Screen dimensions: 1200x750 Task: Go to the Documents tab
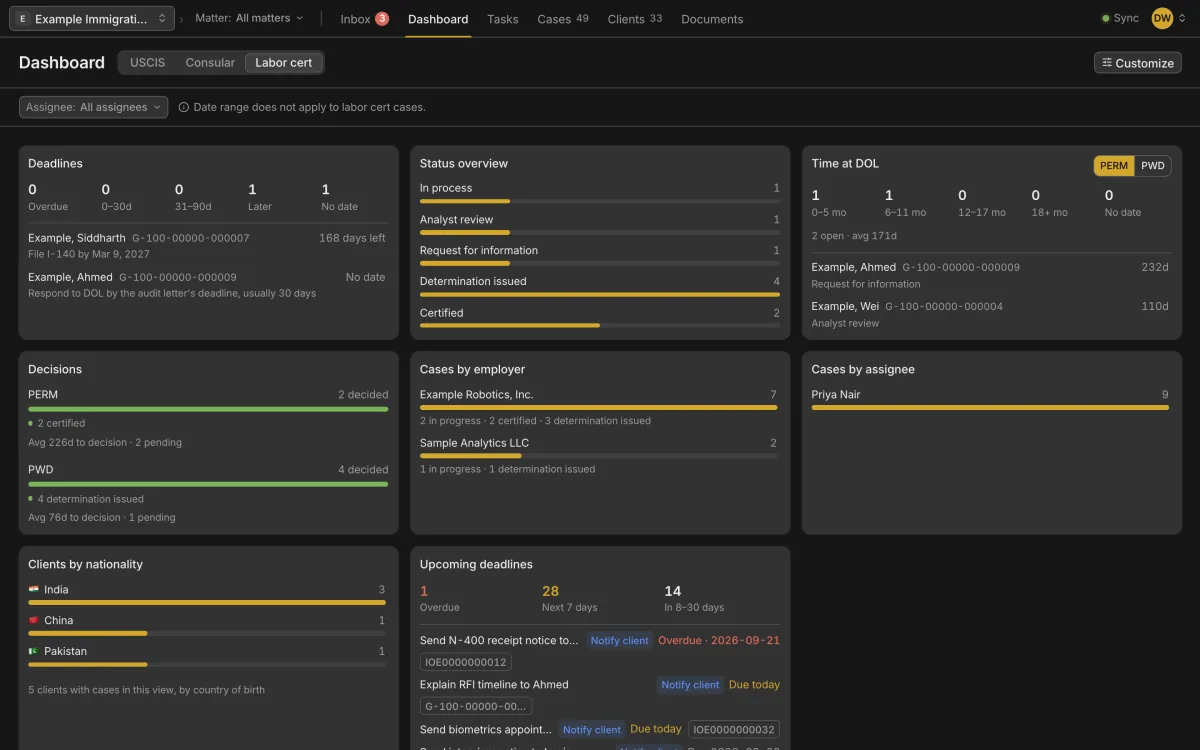coord(712,19)
